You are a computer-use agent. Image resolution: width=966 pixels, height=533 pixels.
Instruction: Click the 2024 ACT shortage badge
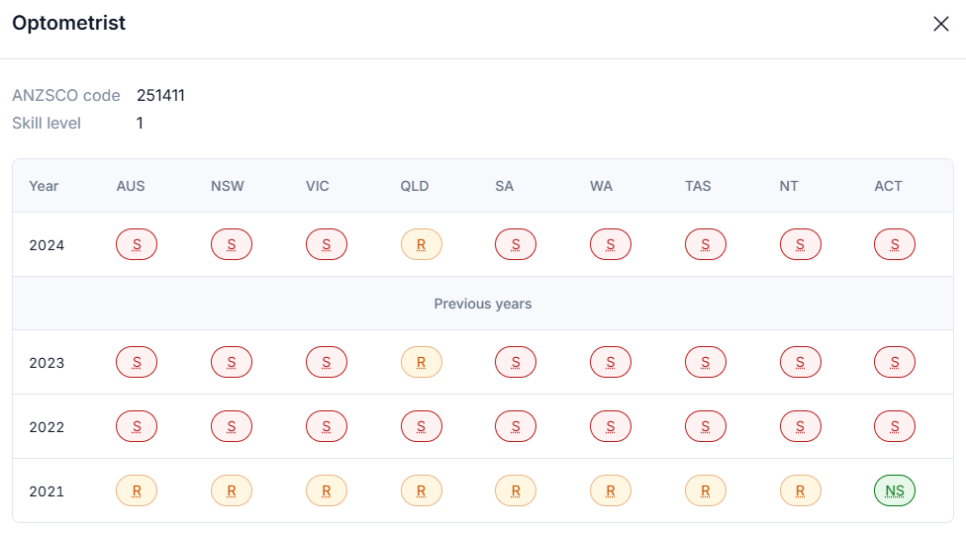coord(894,245)
